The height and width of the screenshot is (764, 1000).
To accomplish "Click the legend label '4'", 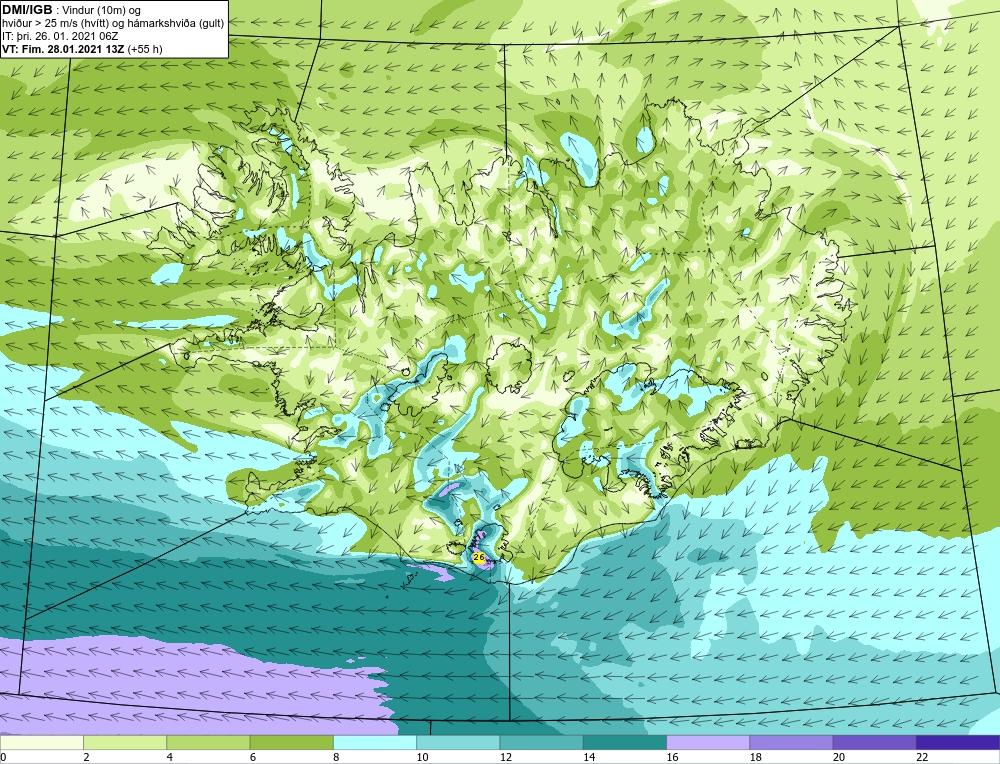I will pos(170,757).
